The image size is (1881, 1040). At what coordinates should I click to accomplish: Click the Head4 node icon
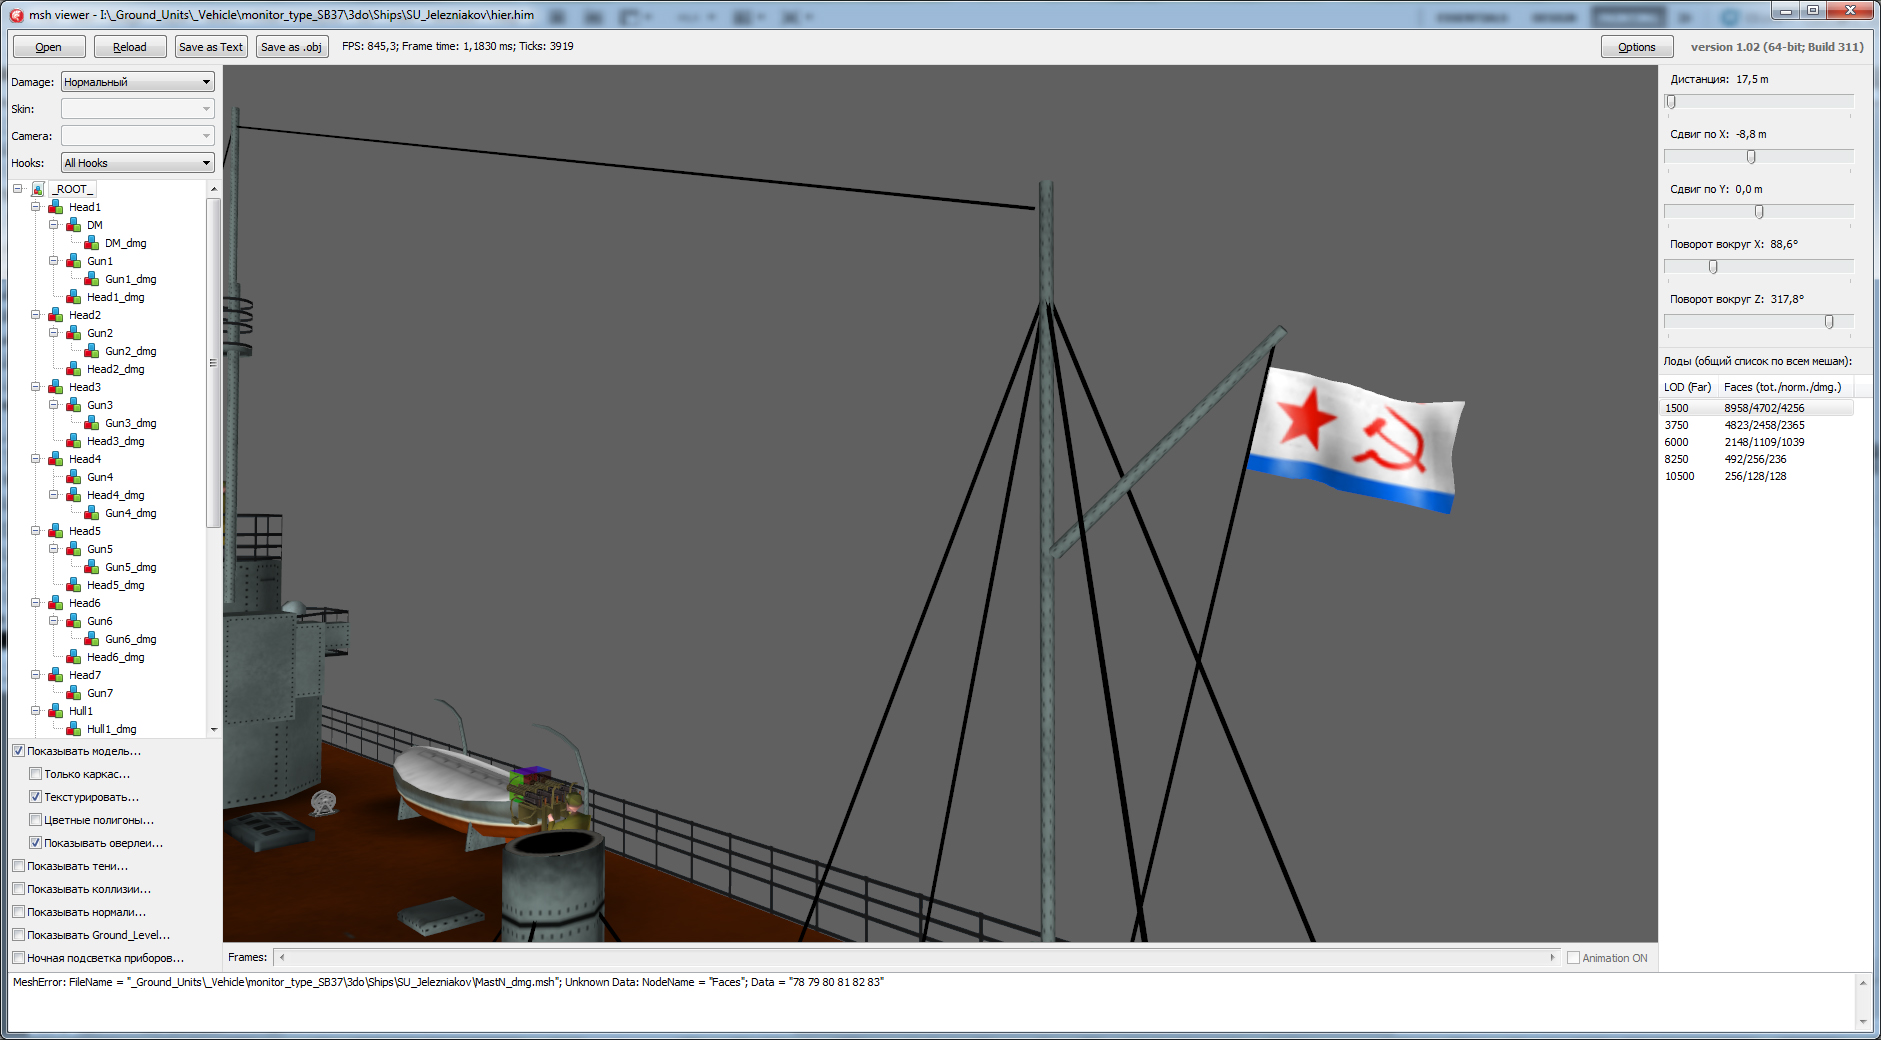(56, 459)
